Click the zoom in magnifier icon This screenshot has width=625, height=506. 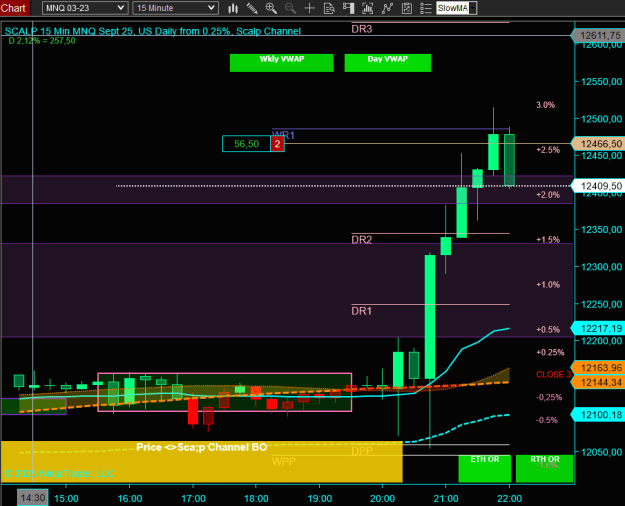pyautogui.click(x=271, y=8)
